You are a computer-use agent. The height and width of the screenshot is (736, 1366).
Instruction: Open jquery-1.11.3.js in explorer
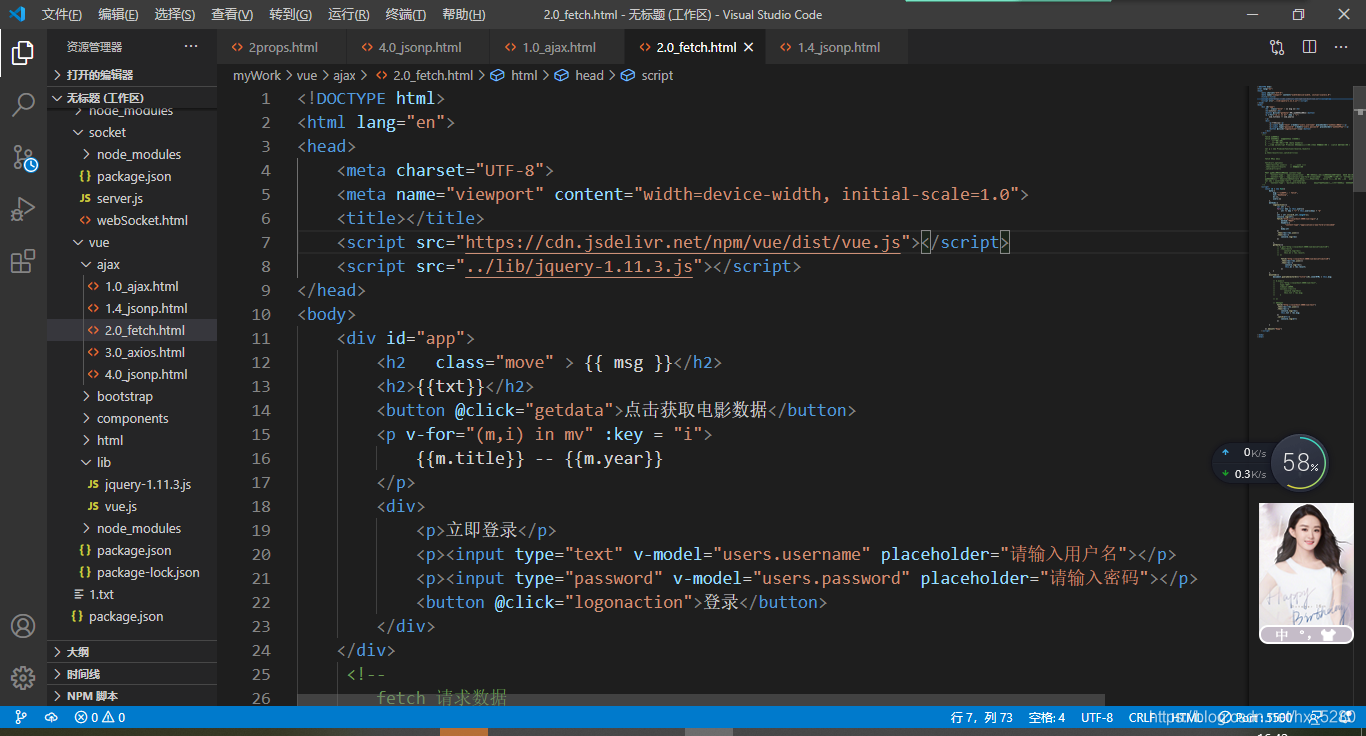pyautogui.click(x=147, y=484)
